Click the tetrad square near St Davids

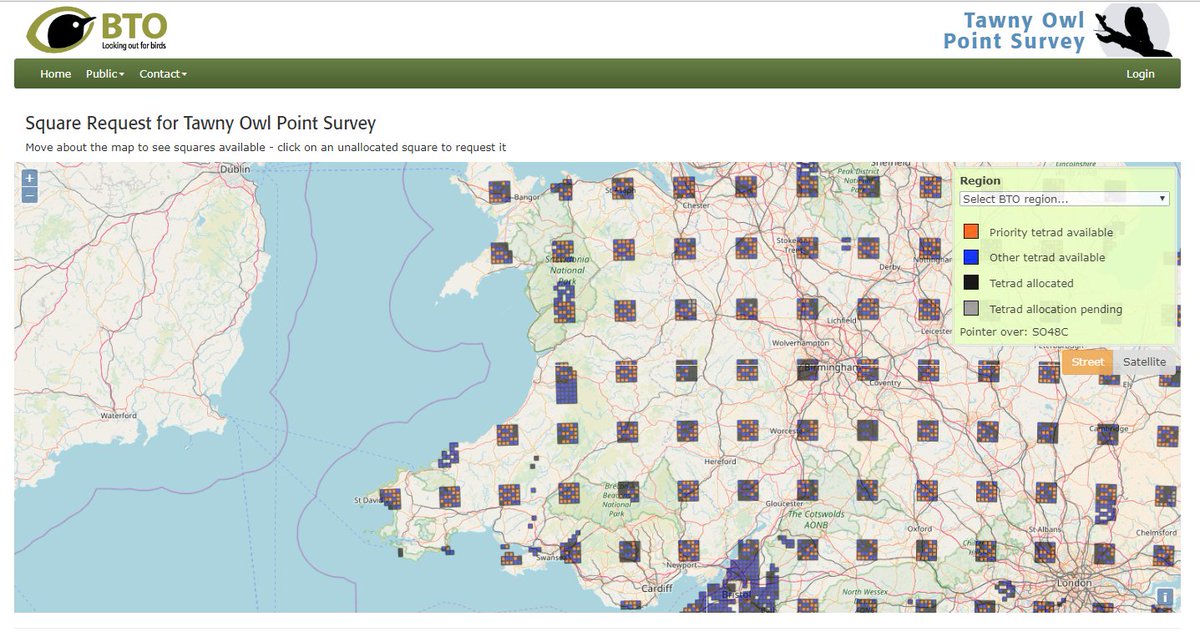(391, 497)
